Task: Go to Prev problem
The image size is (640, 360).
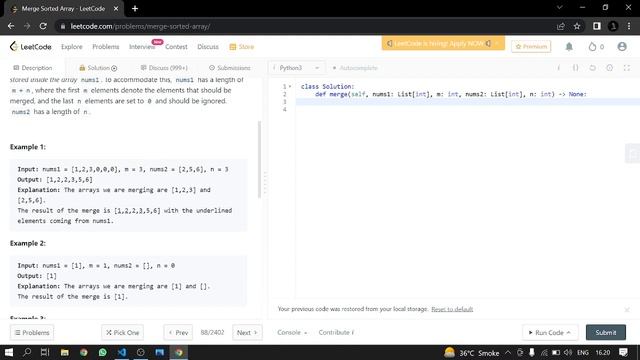Action: click(178, 333)
